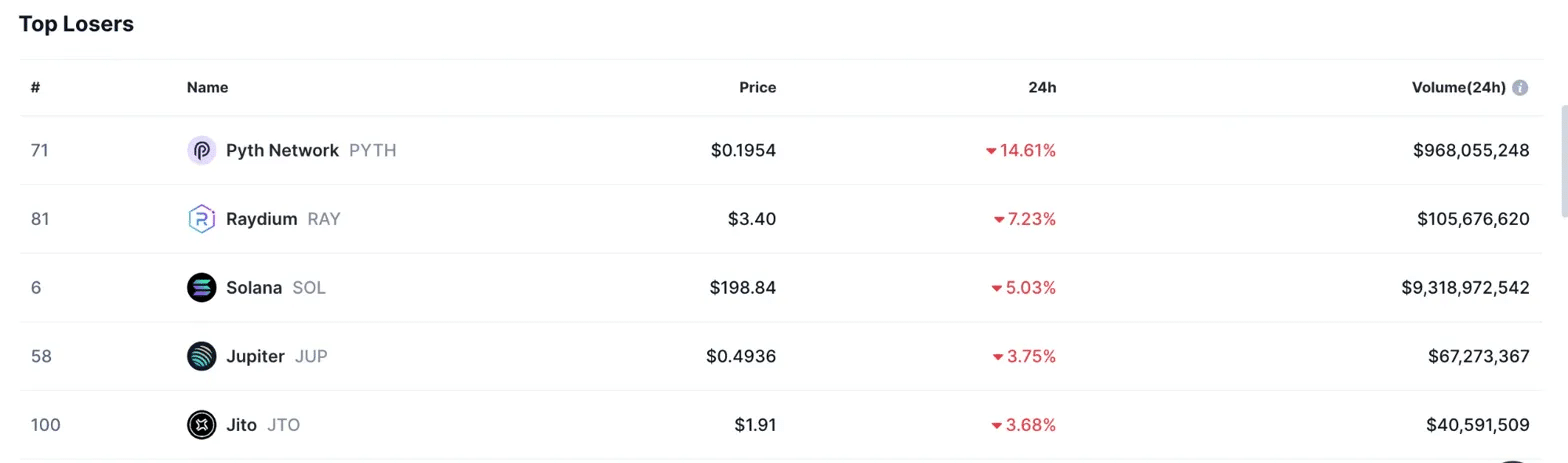
Task: Click the Pyth Network coin logo
Action: [x=202, y=150]
